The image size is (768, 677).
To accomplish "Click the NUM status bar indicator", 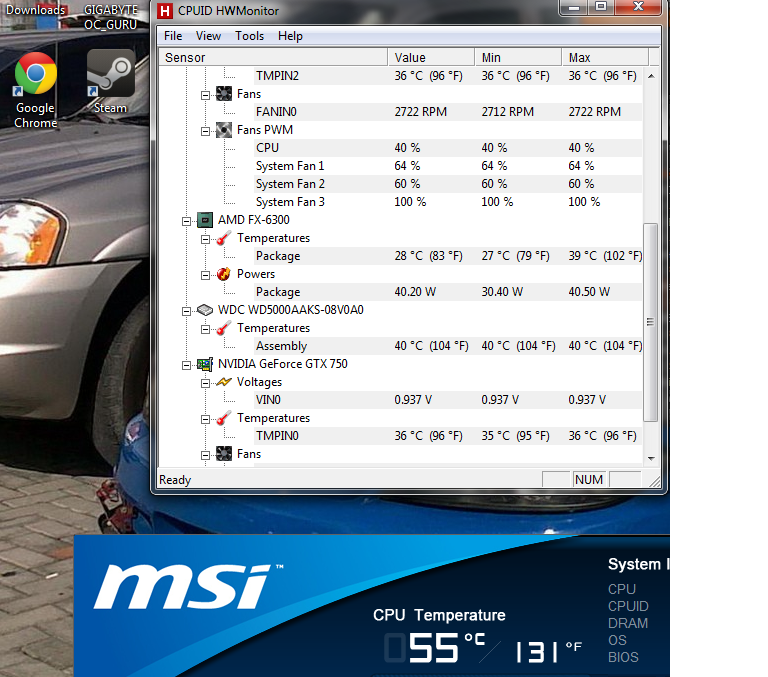I will [x=589, y=480].
